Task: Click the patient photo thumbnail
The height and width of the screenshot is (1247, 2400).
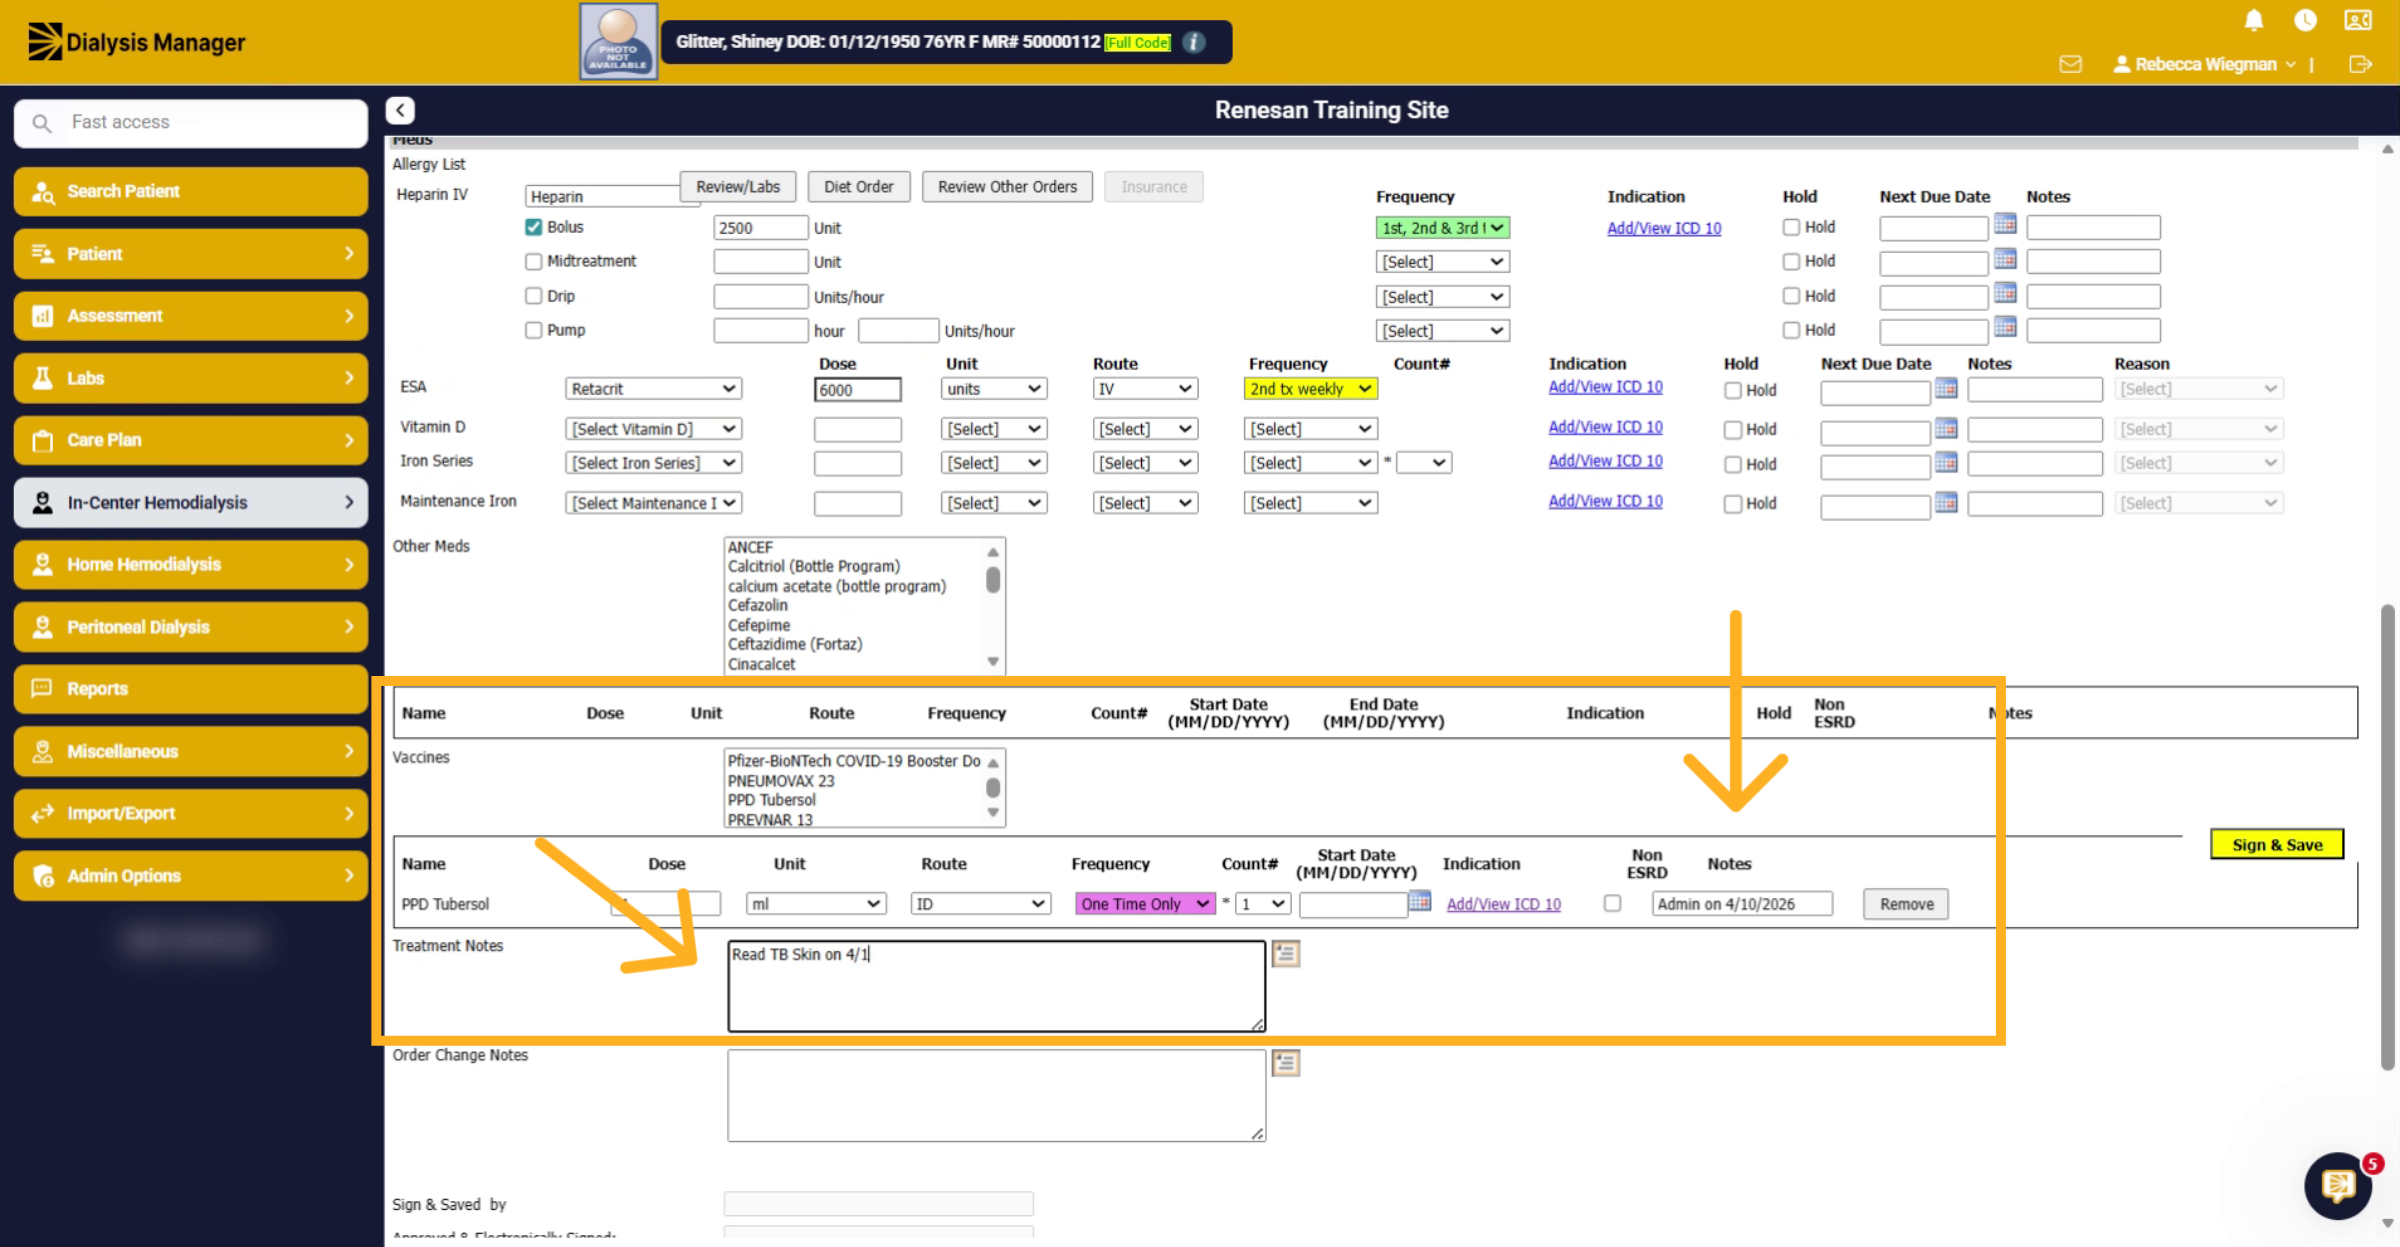Action: [x=618, y=42]
